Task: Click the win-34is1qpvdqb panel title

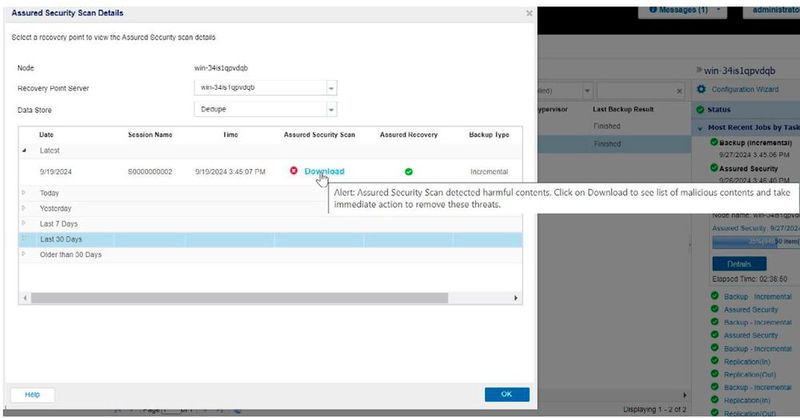Action: point(739,70)
